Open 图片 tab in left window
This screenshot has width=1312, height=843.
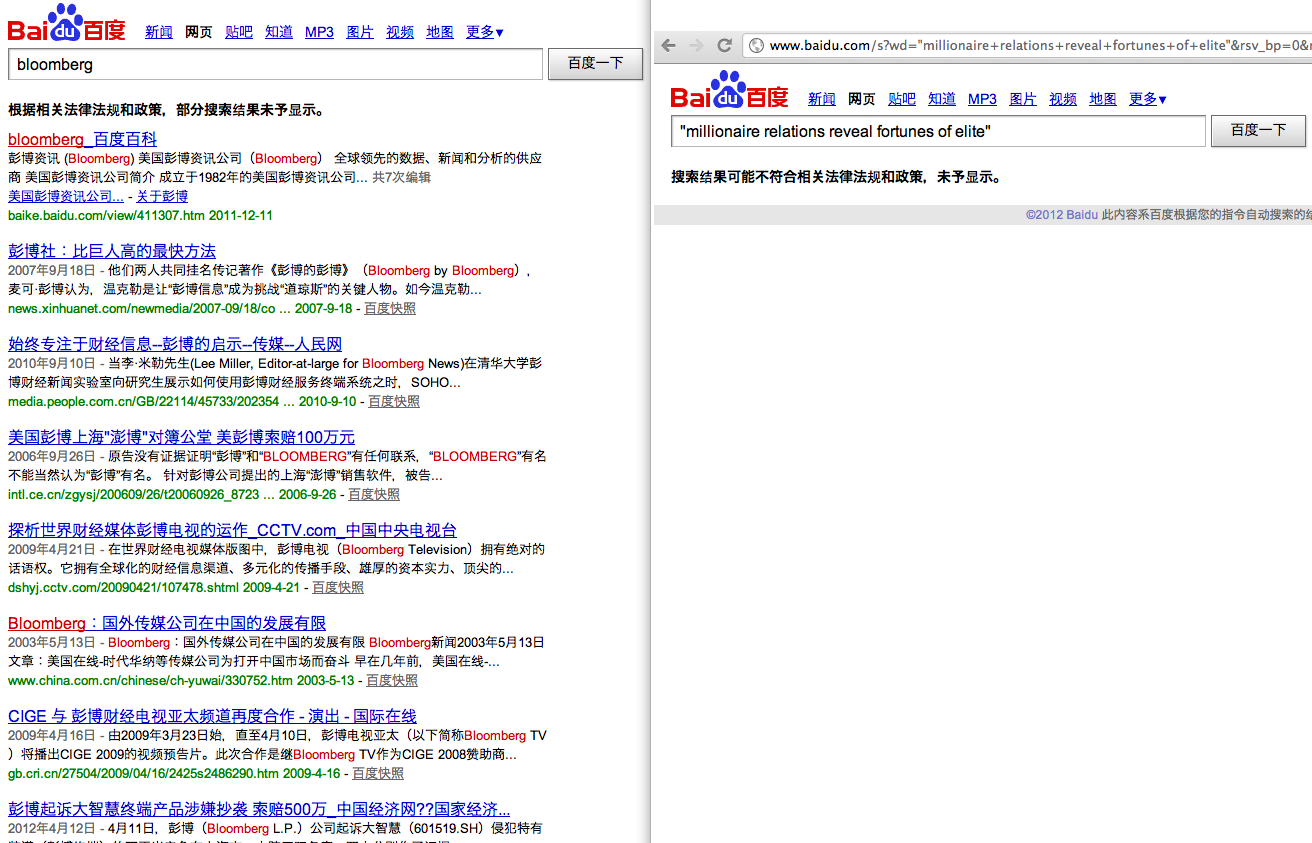click(360, 32)
